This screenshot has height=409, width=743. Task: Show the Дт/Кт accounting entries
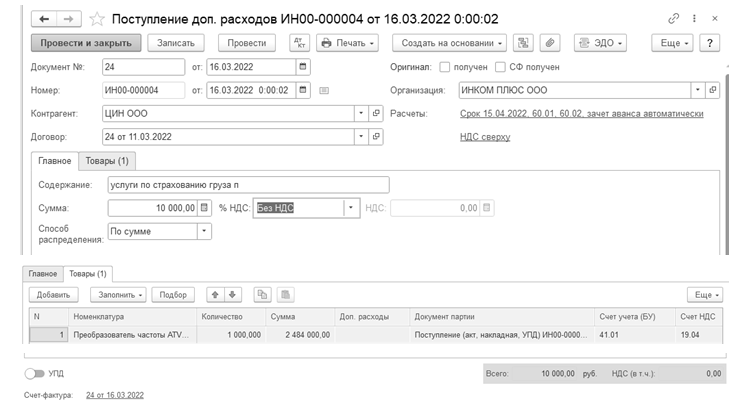[299, 43]
